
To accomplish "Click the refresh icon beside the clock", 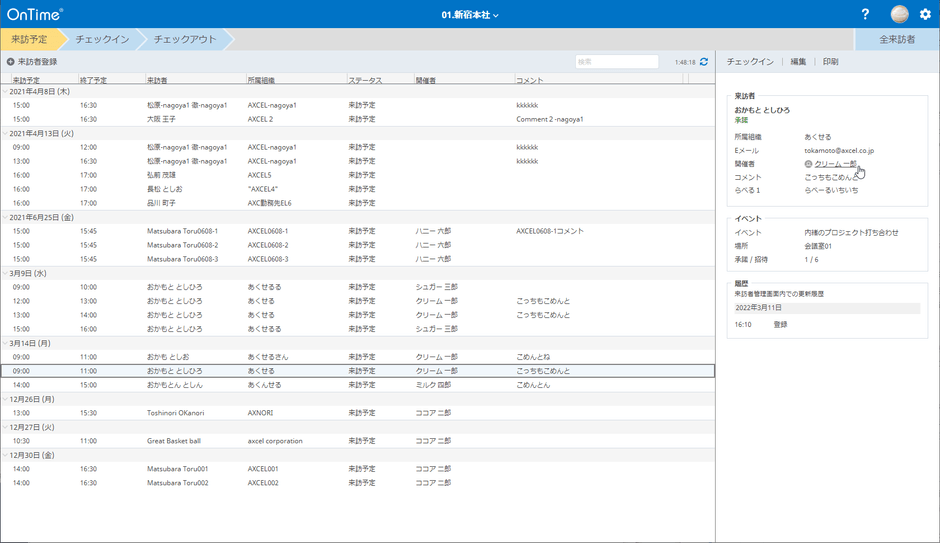I will click(704, 62).
